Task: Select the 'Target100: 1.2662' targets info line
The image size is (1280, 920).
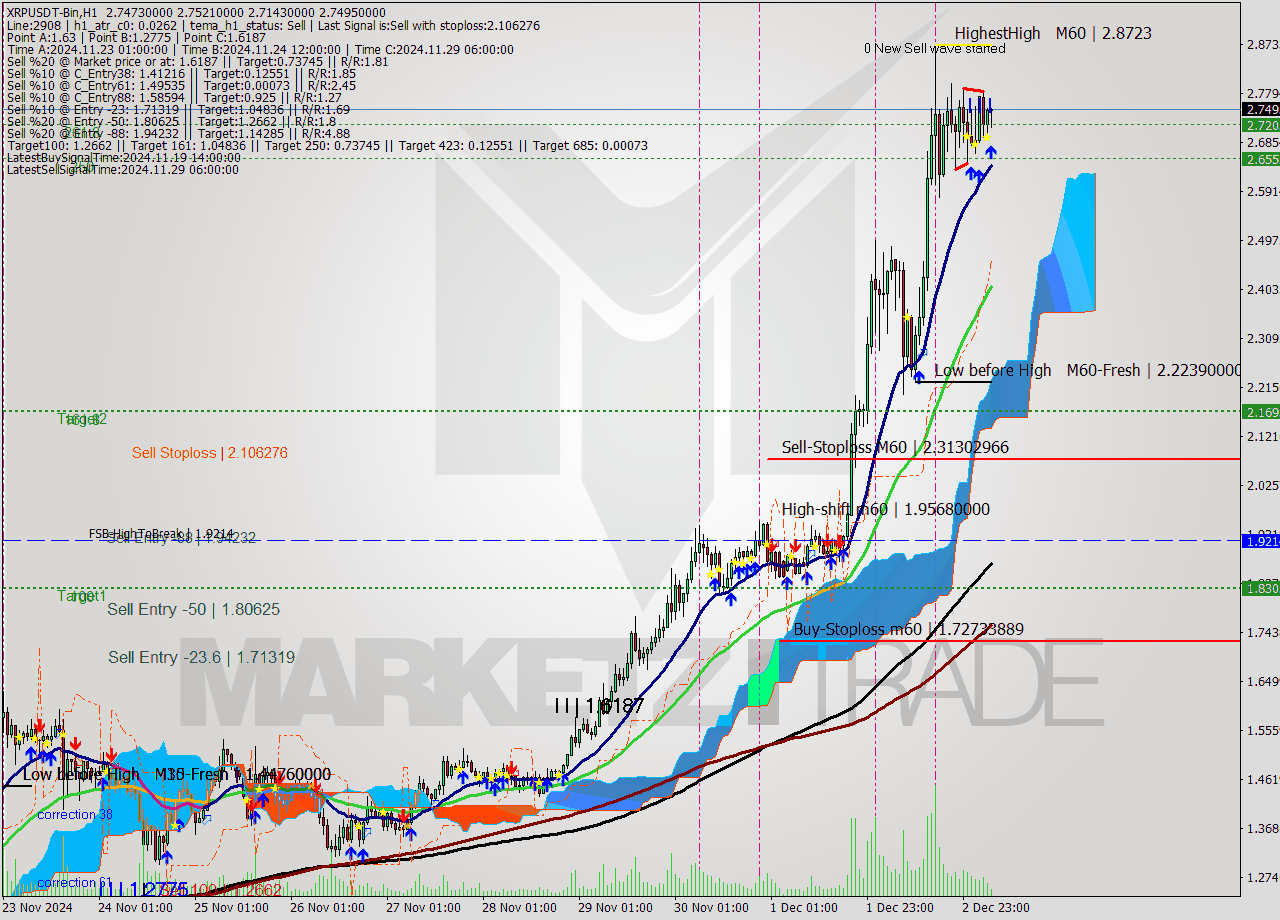Action: coord(327,146)
